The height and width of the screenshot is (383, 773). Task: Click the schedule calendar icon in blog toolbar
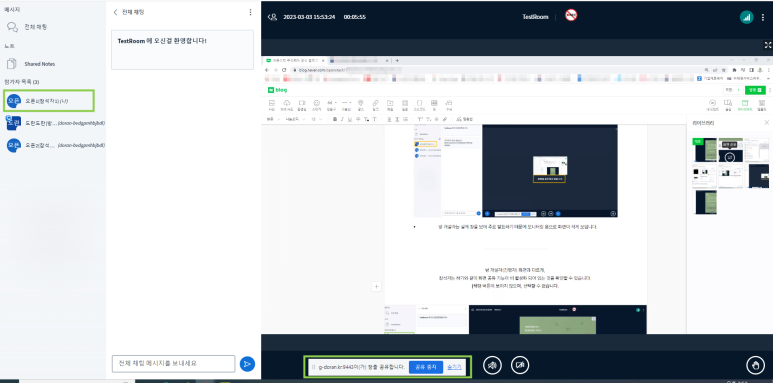(x=405, y=104)
